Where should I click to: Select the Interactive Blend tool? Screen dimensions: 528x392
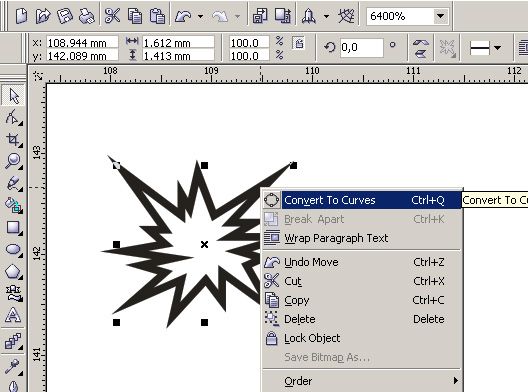pyautogui.click(x=13, y=341)
